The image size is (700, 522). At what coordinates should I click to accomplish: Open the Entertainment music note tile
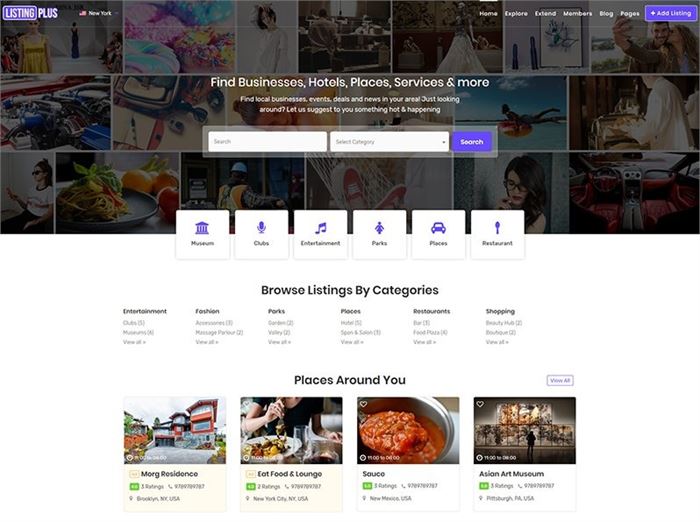[320, 229]
